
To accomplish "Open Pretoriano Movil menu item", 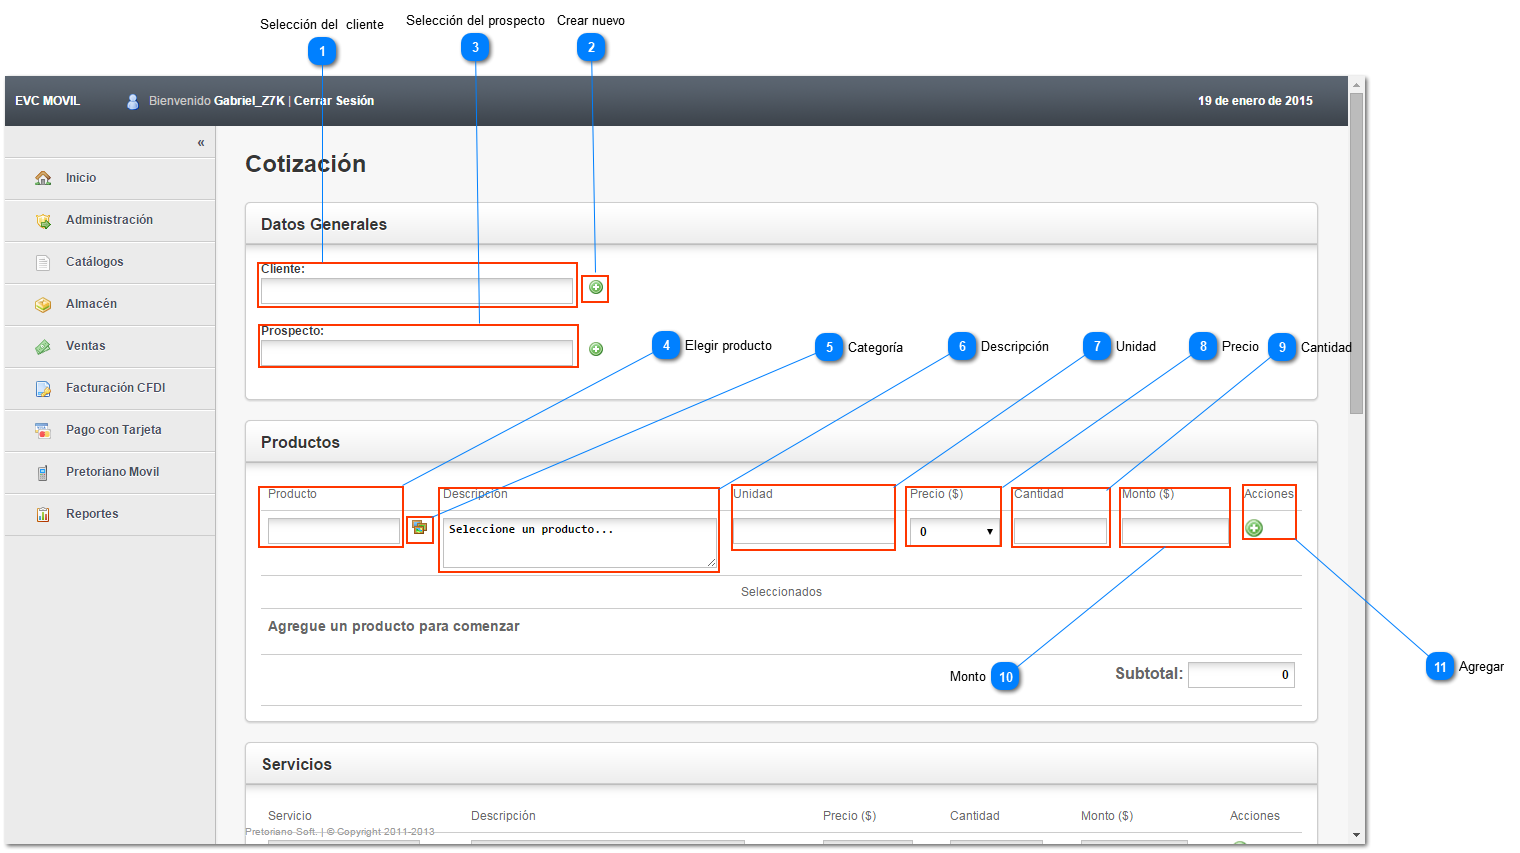I will pos(110,472).
